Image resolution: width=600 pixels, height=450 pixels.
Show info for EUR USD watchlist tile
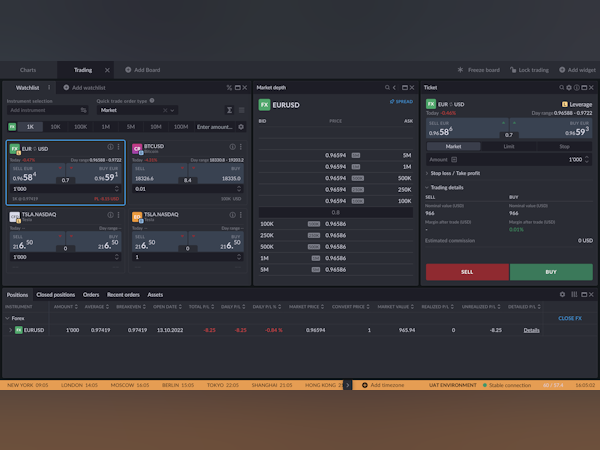tap(110, 147)
